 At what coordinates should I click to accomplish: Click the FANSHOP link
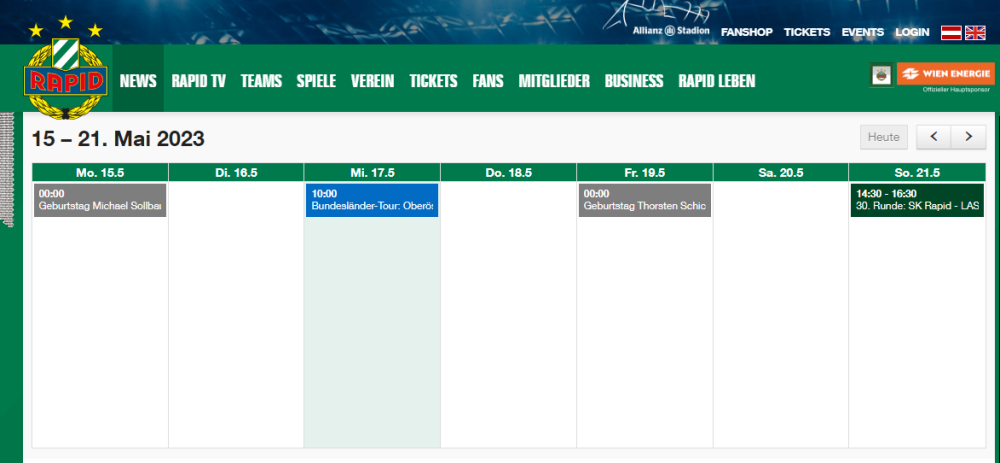click(747, 32)
